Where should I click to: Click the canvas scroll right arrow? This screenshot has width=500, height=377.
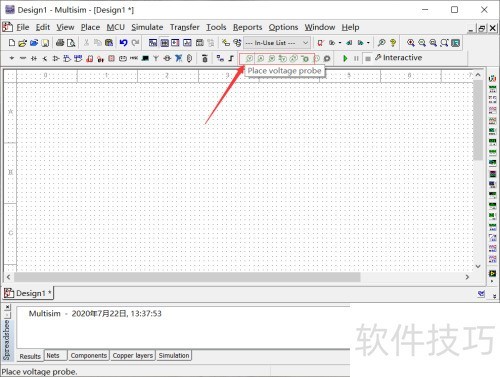(467, 277)
